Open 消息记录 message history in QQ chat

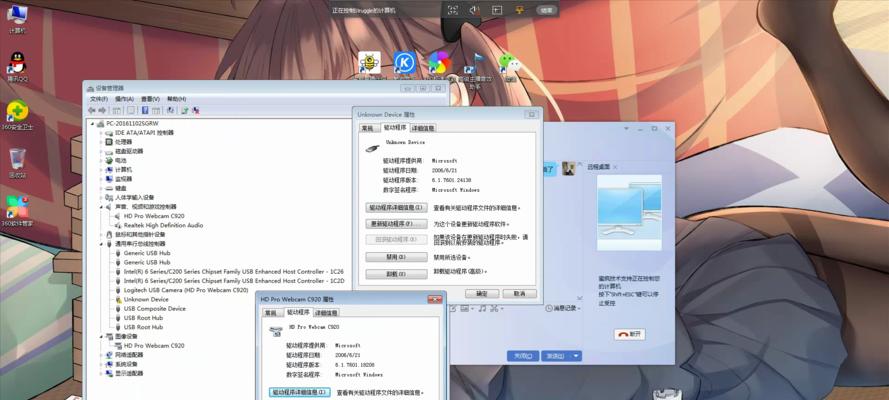(562, 308)
